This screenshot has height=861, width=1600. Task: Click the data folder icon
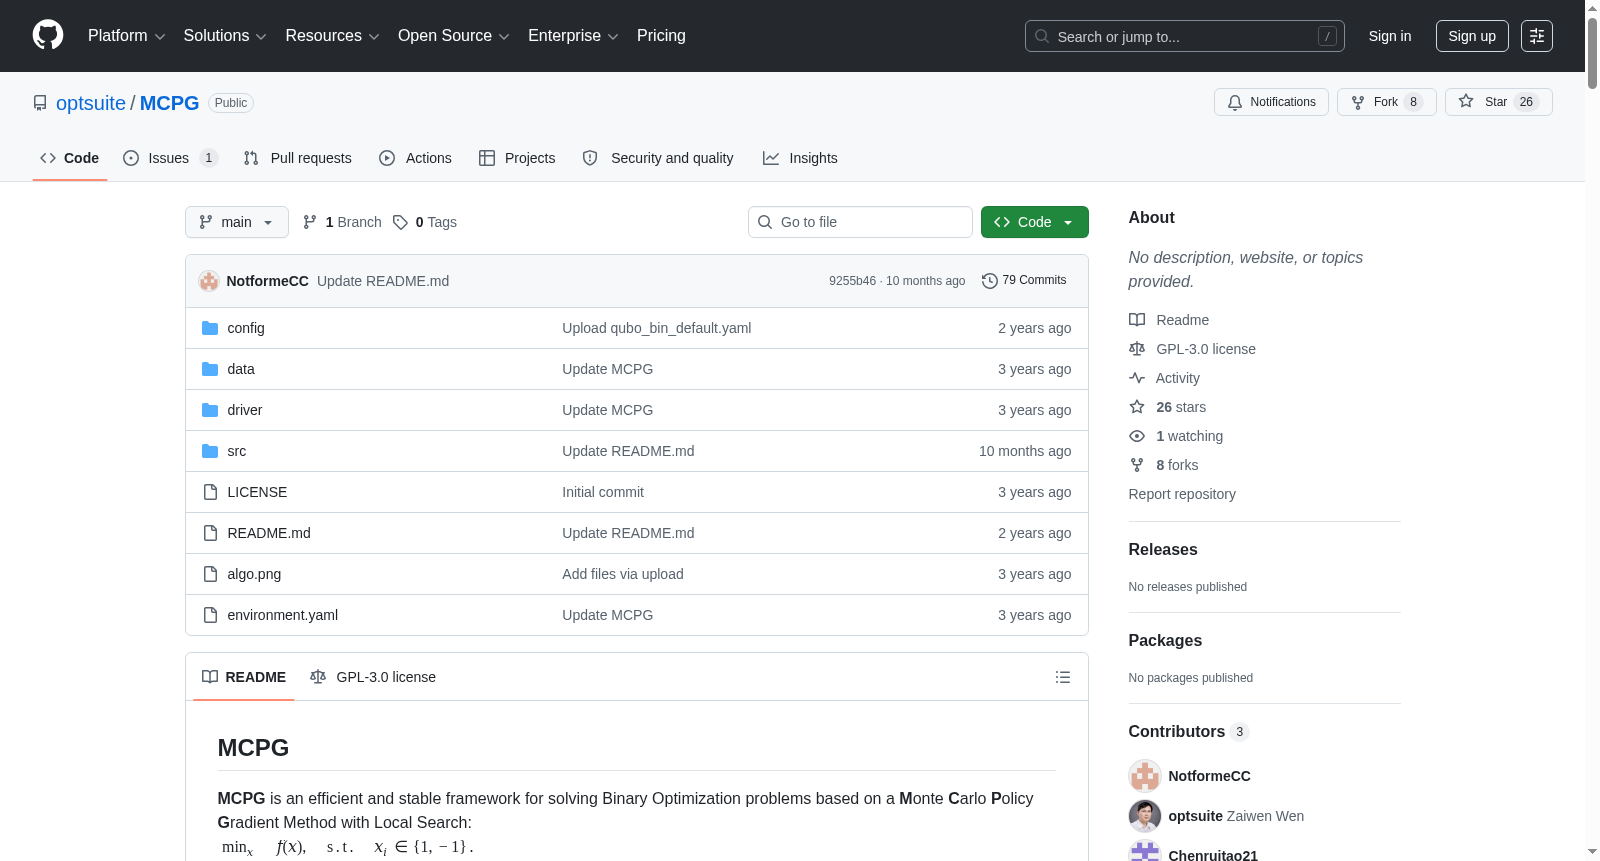click(210, 369)
